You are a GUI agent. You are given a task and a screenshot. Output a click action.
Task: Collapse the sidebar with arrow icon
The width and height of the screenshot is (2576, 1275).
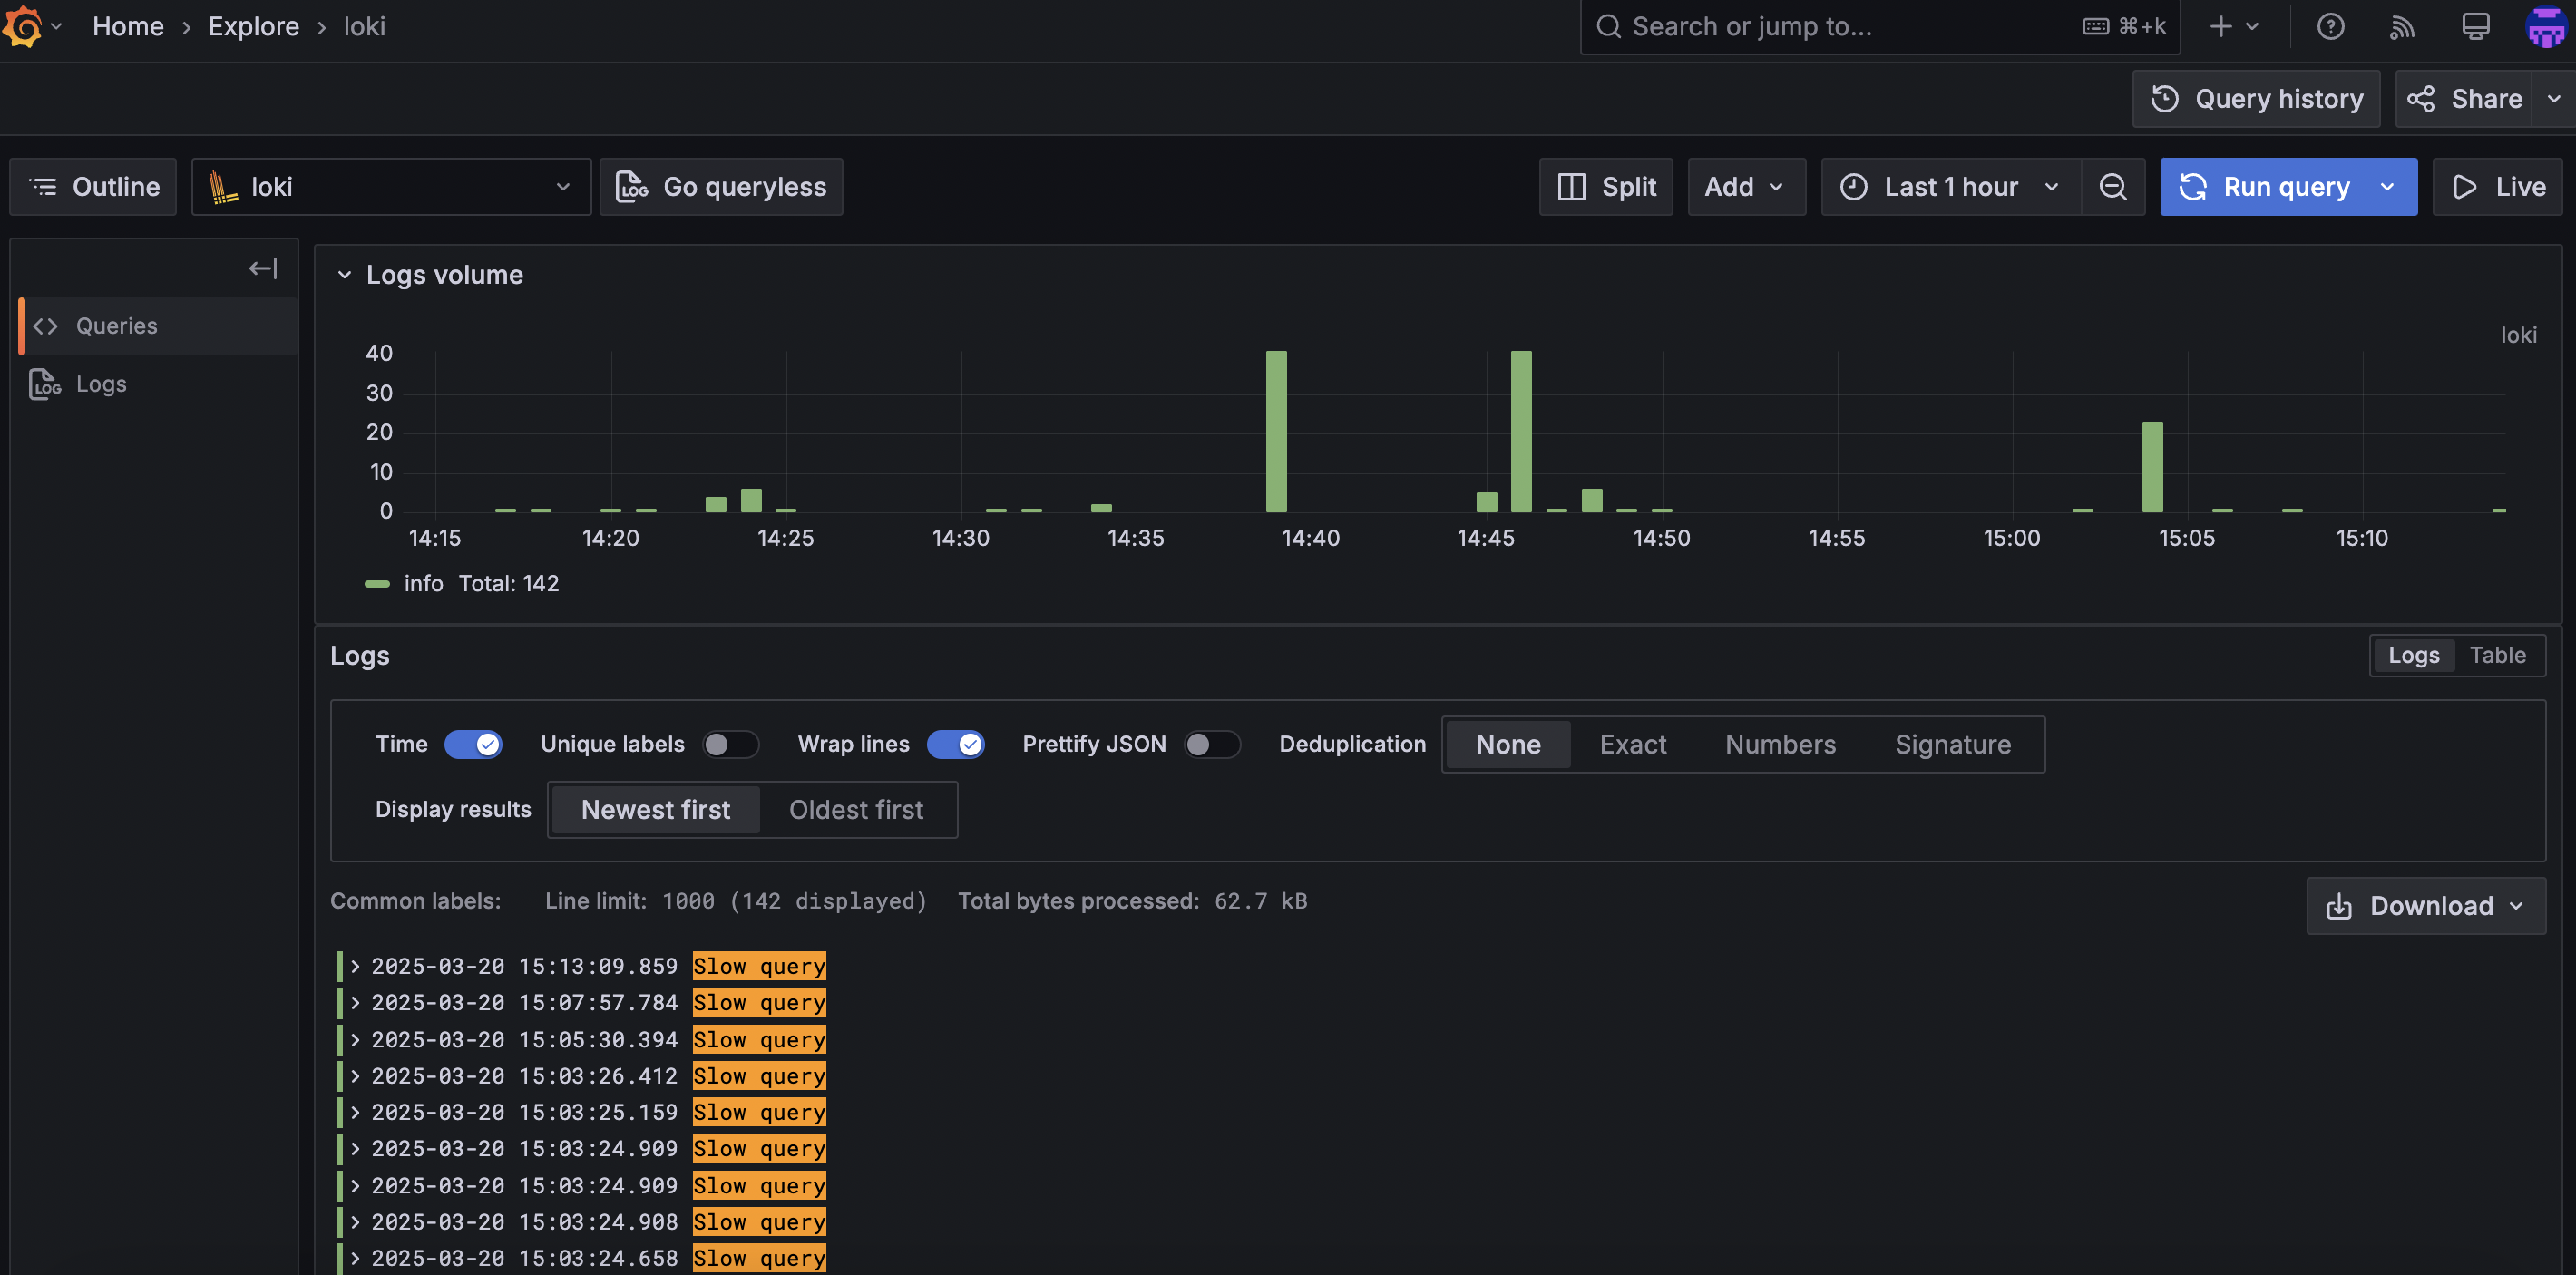(x=263, y=268)
